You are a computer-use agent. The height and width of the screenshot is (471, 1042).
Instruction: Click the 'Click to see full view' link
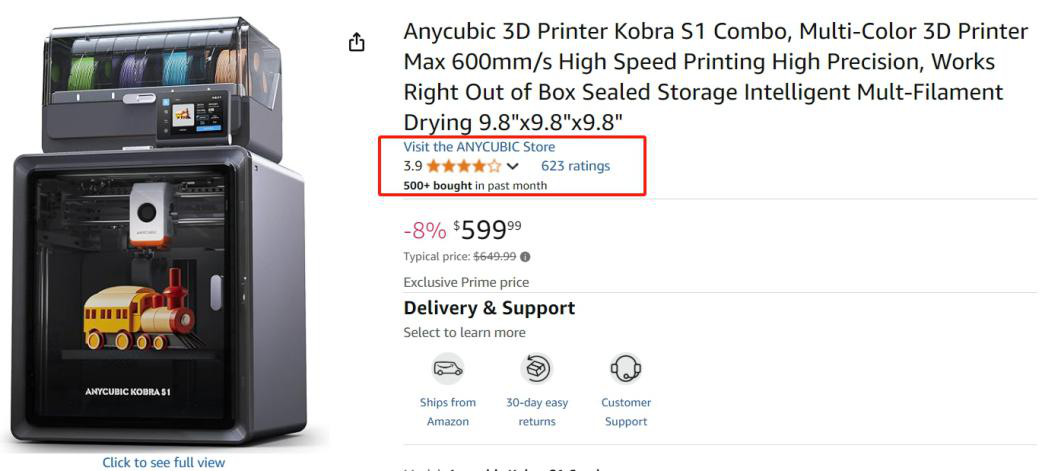click(164, 462)
